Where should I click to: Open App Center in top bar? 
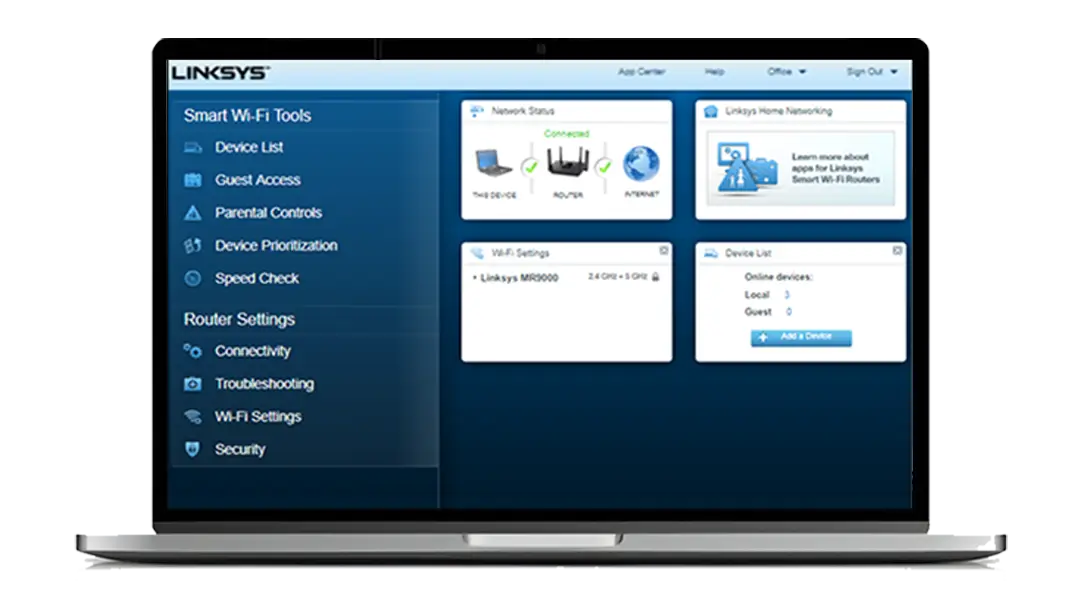[x=642, y=72]
